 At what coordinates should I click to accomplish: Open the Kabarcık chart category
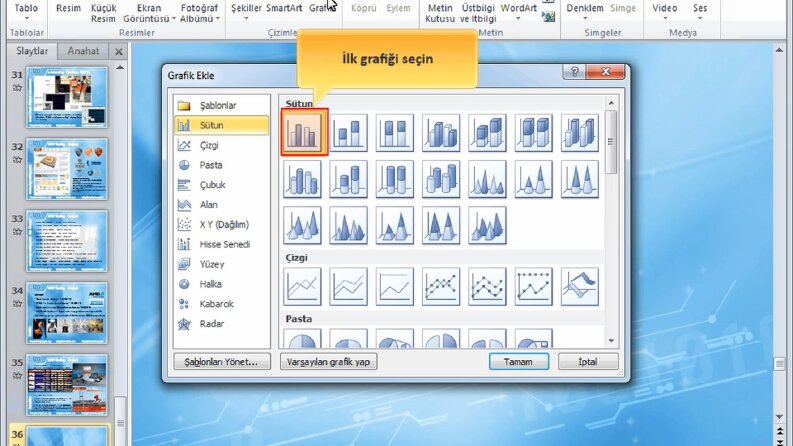(x=222, y=303)
